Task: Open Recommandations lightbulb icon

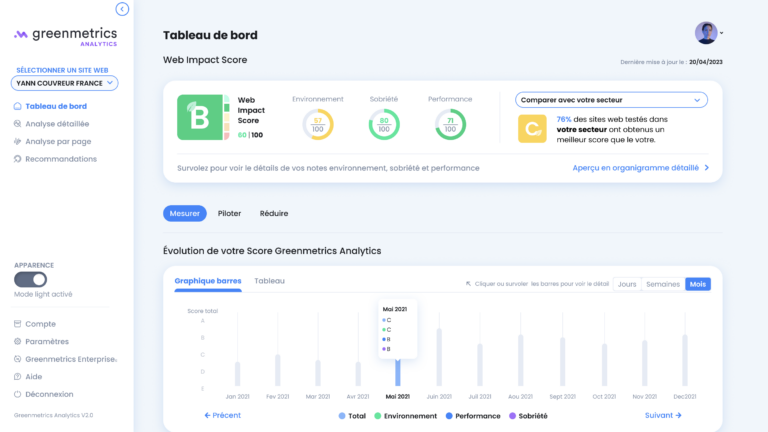Action: (x=18, y=159)
